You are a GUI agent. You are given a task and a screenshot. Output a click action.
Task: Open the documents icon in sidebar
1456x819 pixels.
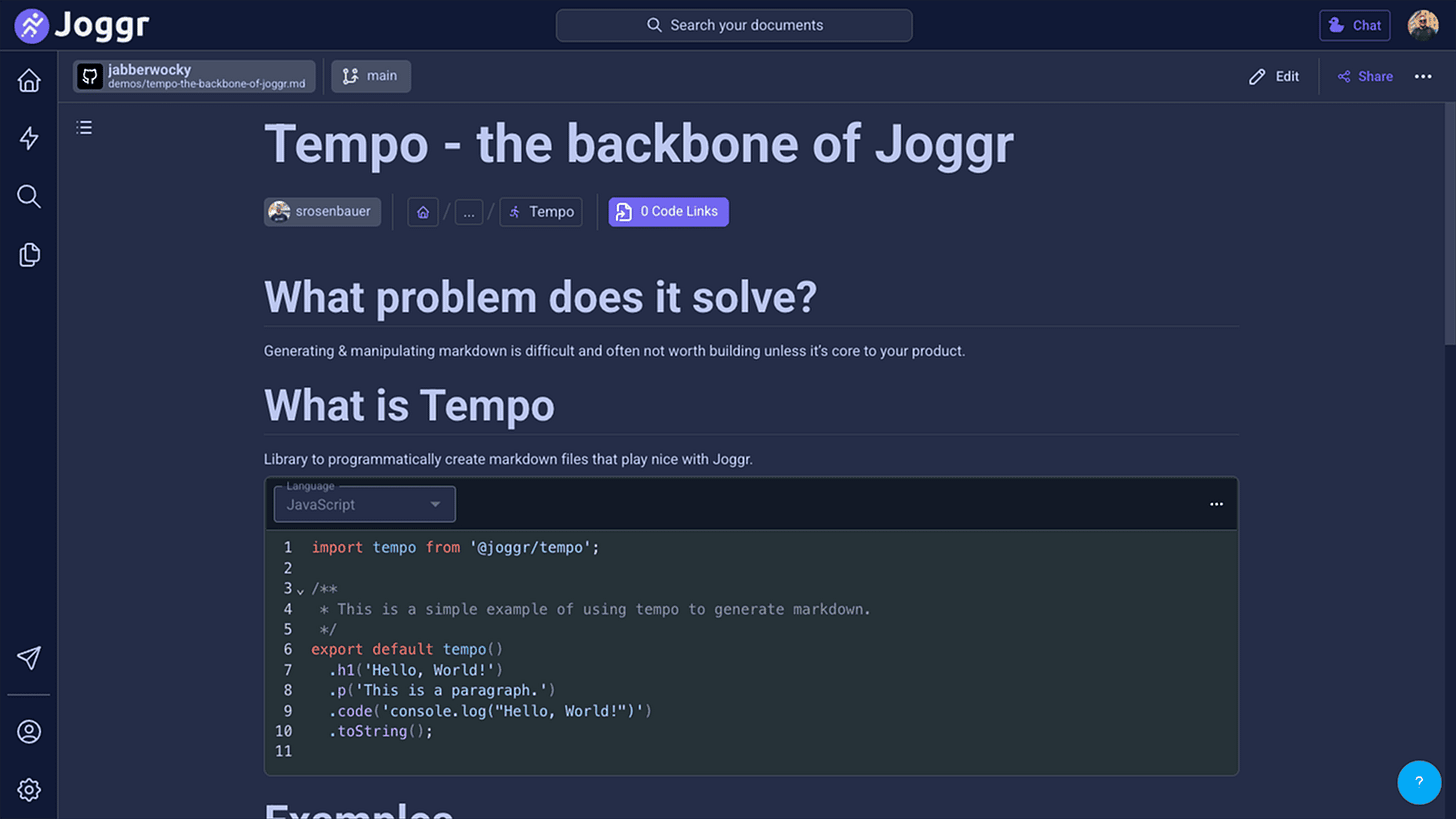point(29,255)
